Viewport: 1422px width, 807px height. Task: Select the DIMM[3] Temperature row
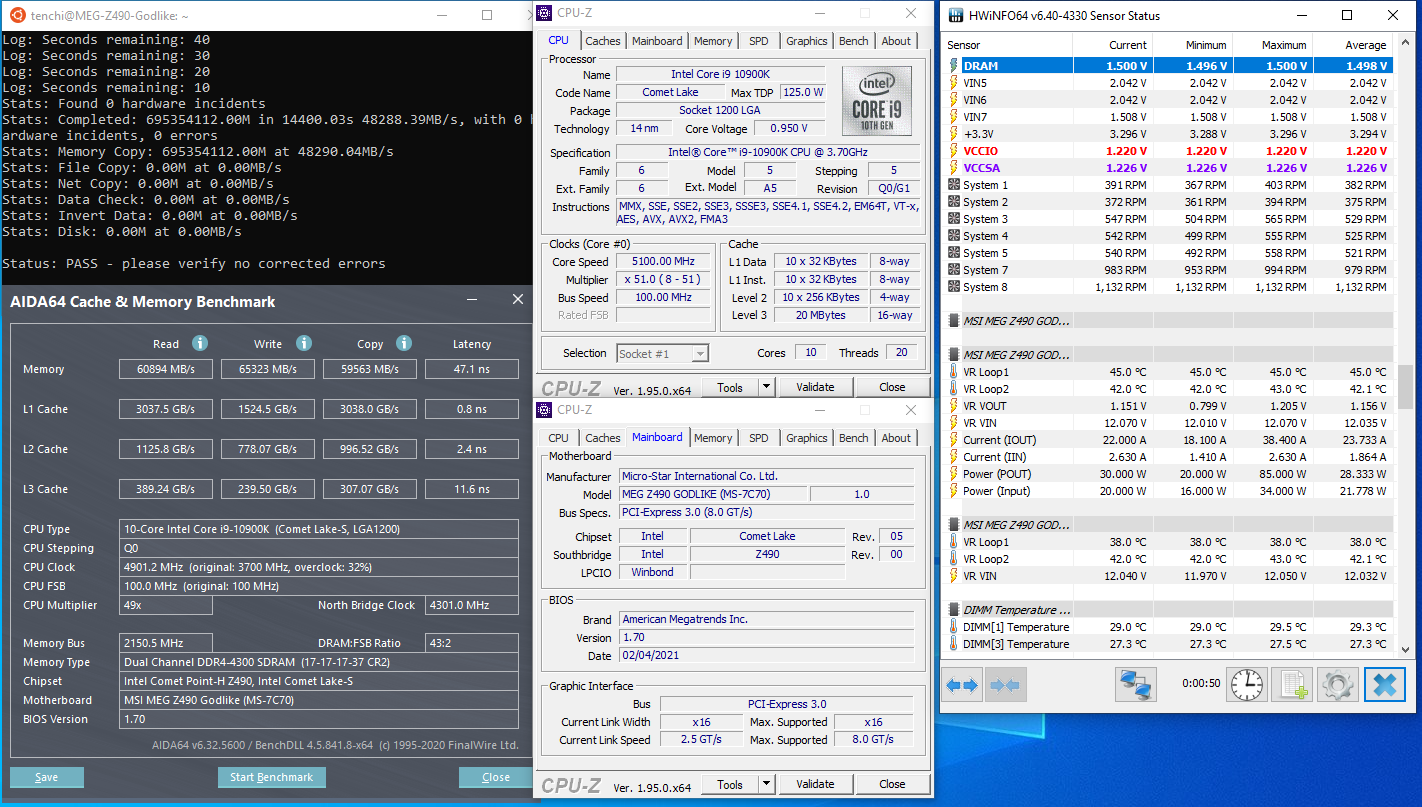pos(1168,644)
